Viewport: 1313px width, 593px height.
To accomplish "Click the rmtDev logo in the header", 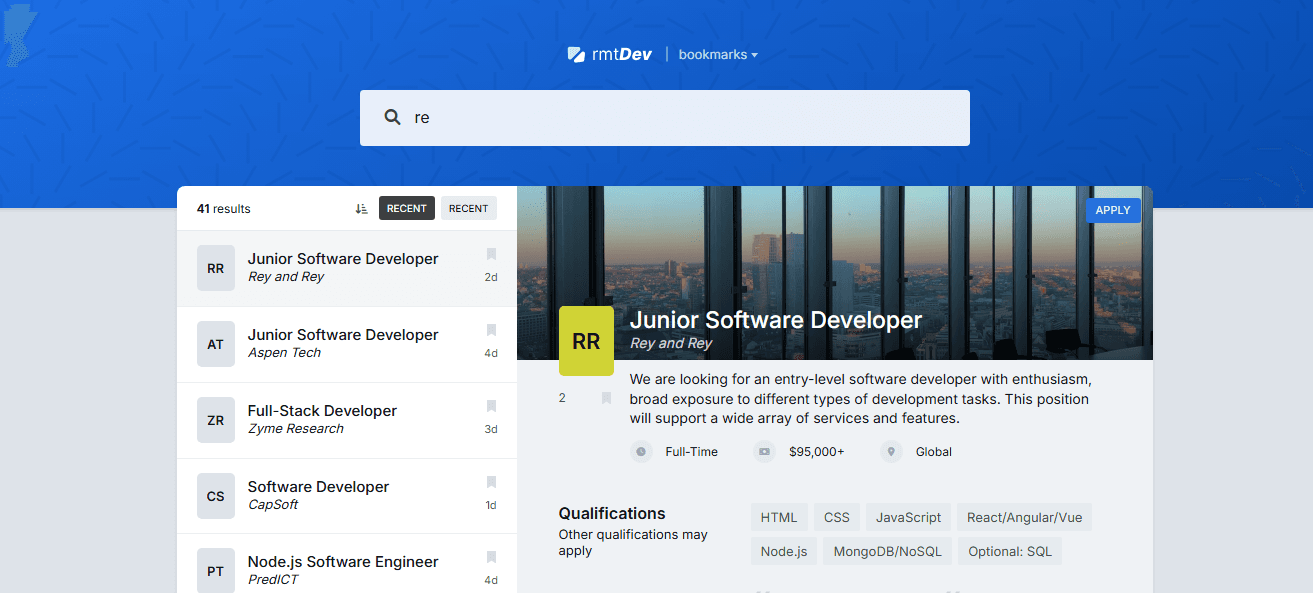I will (610, 54).
